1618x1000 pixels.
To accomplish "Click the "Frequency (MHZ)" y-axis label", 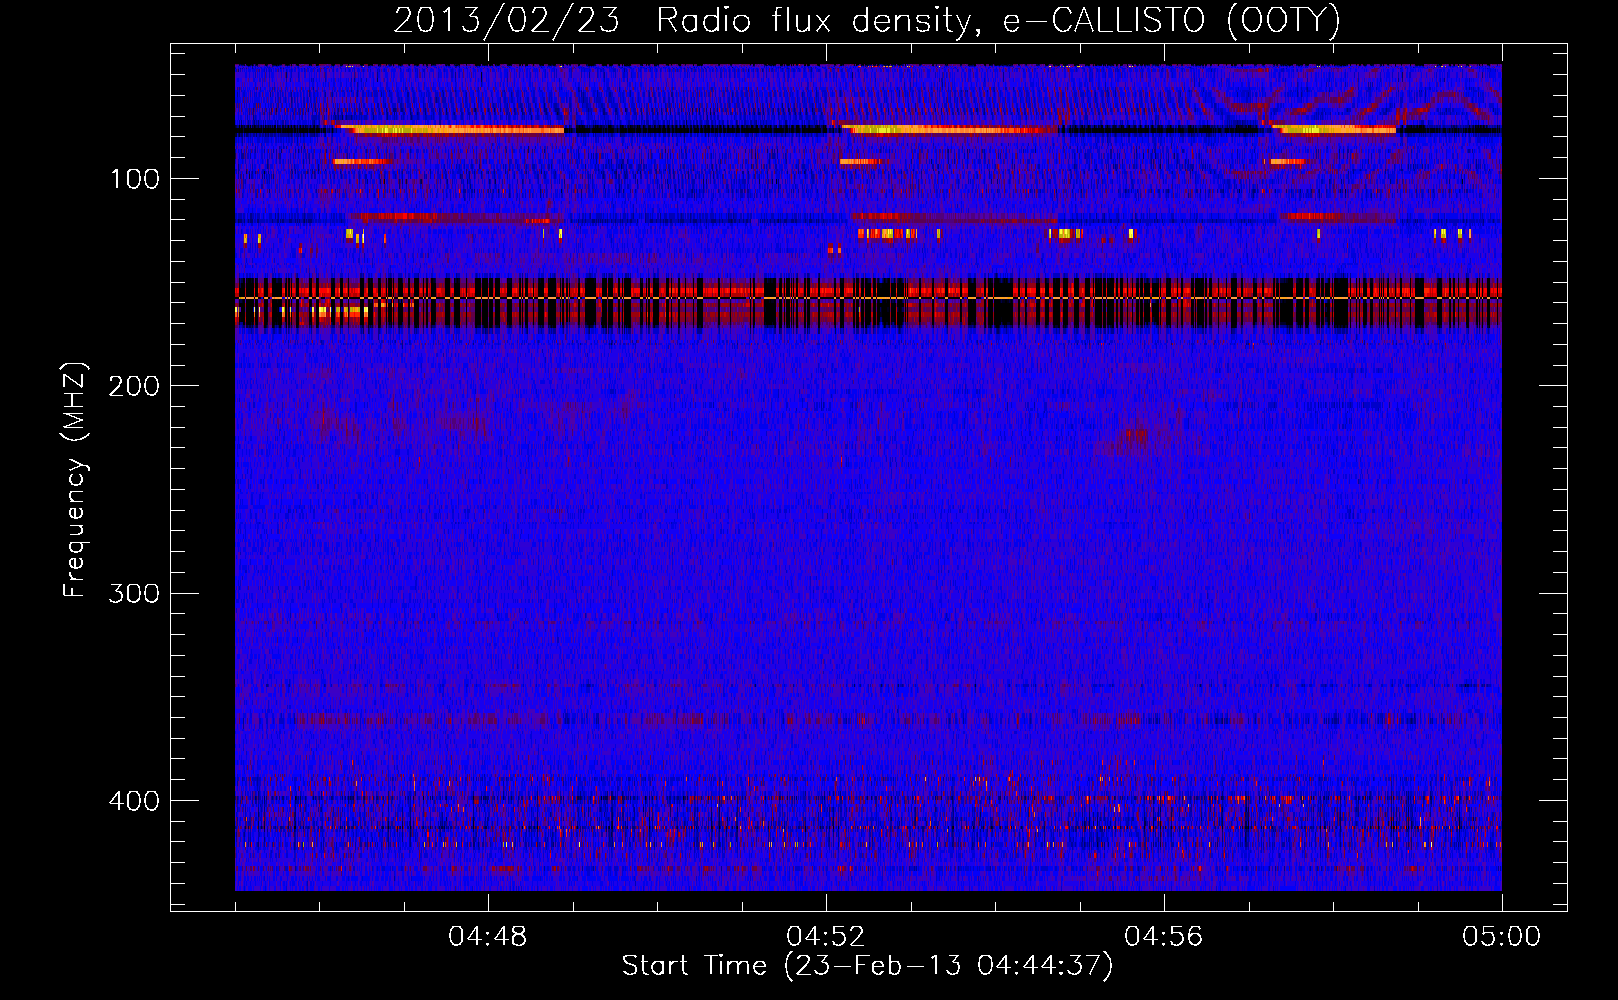I will tap(75, 480).
